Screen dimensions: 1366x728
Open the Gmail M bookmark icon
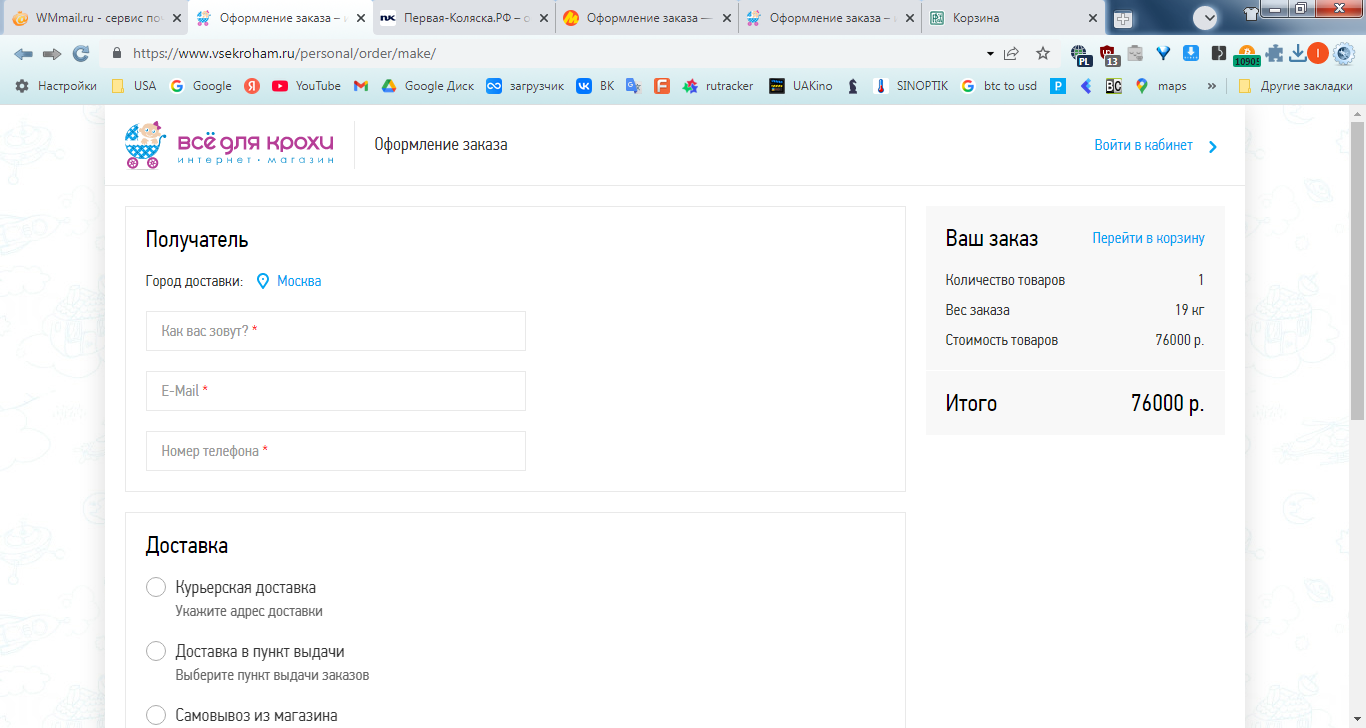[361, 86]
